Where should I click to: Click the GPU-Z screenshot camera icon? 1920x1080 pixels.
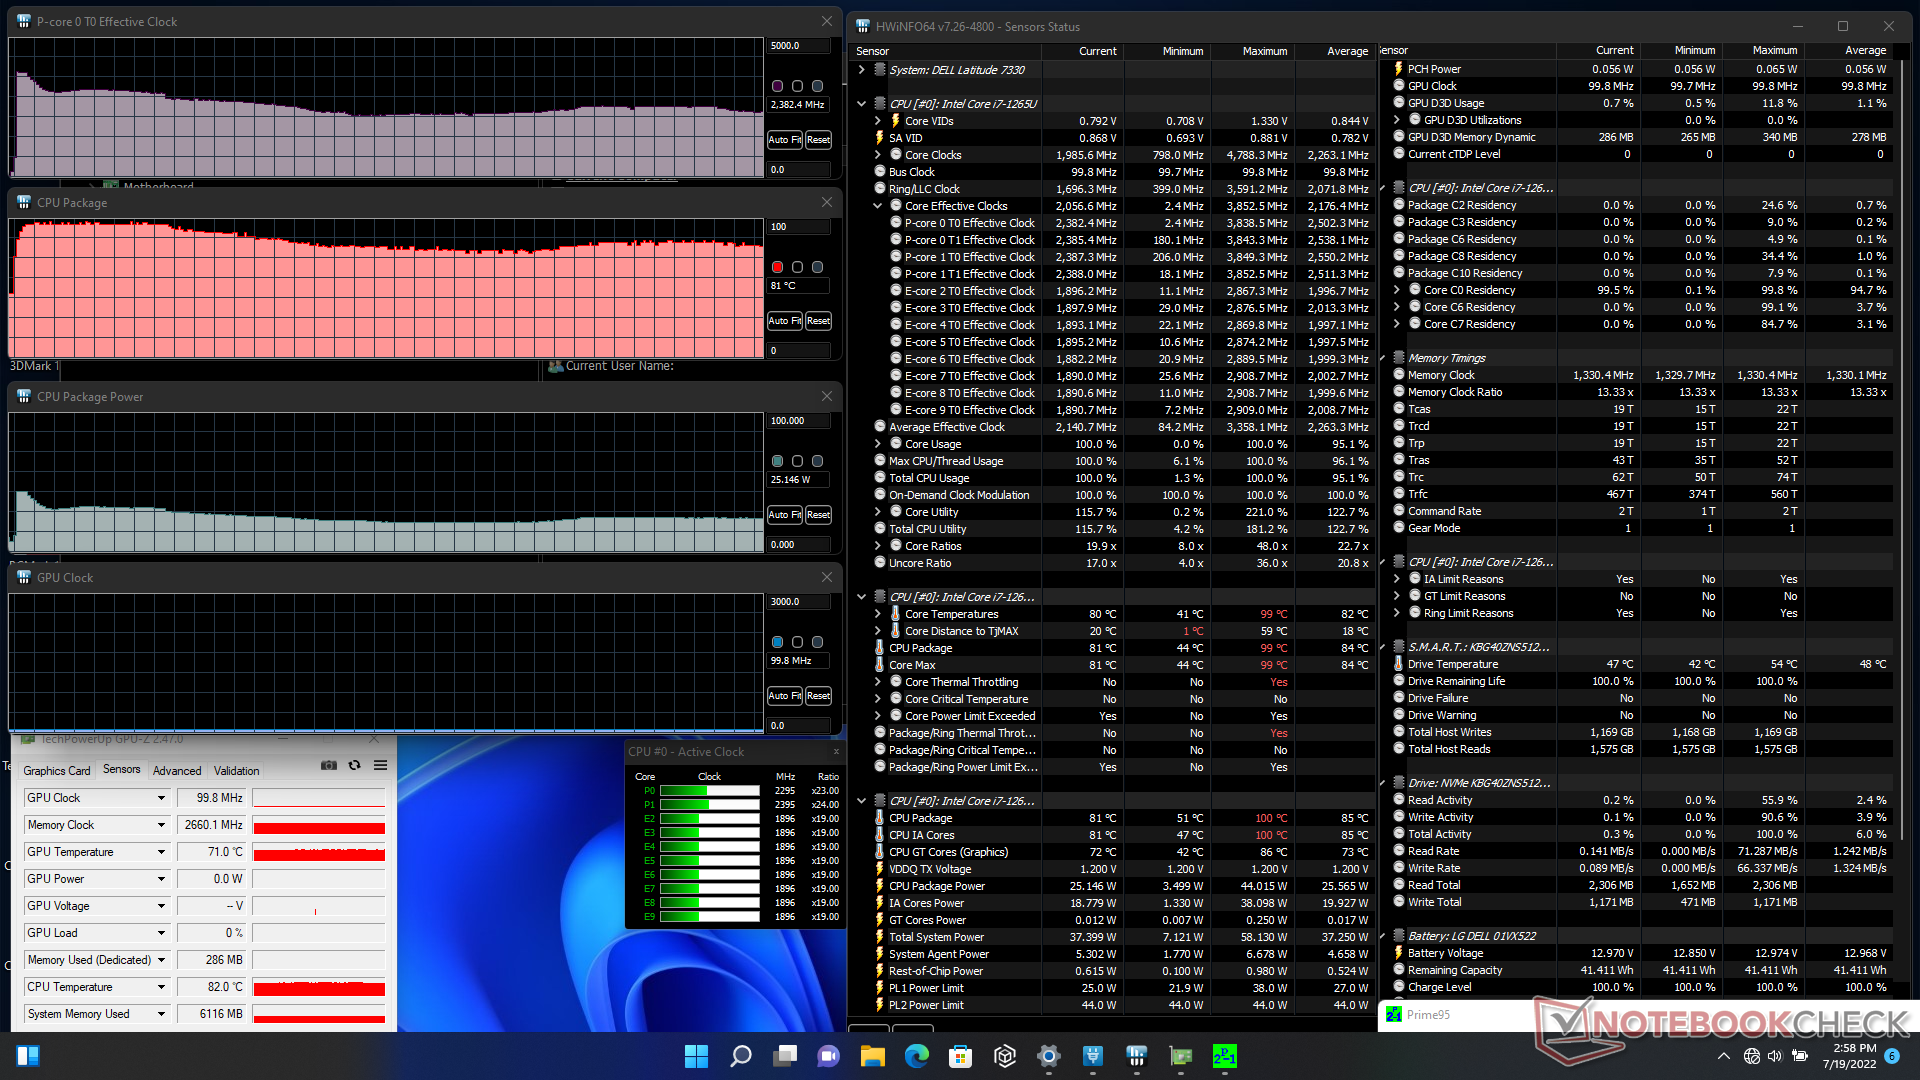click(x=328, y=765)
